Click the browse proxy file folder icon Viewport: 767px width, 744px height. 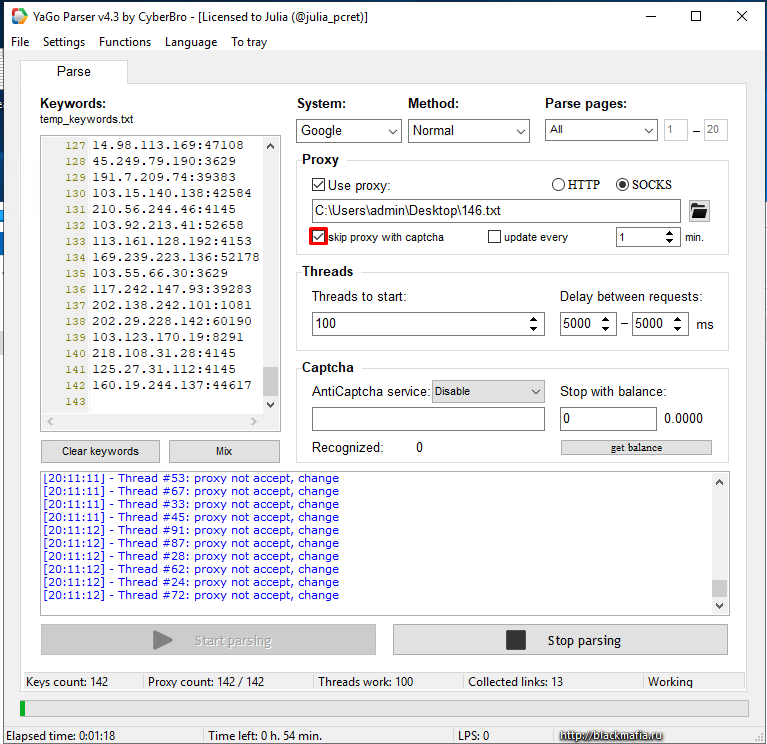pos(699,211)
